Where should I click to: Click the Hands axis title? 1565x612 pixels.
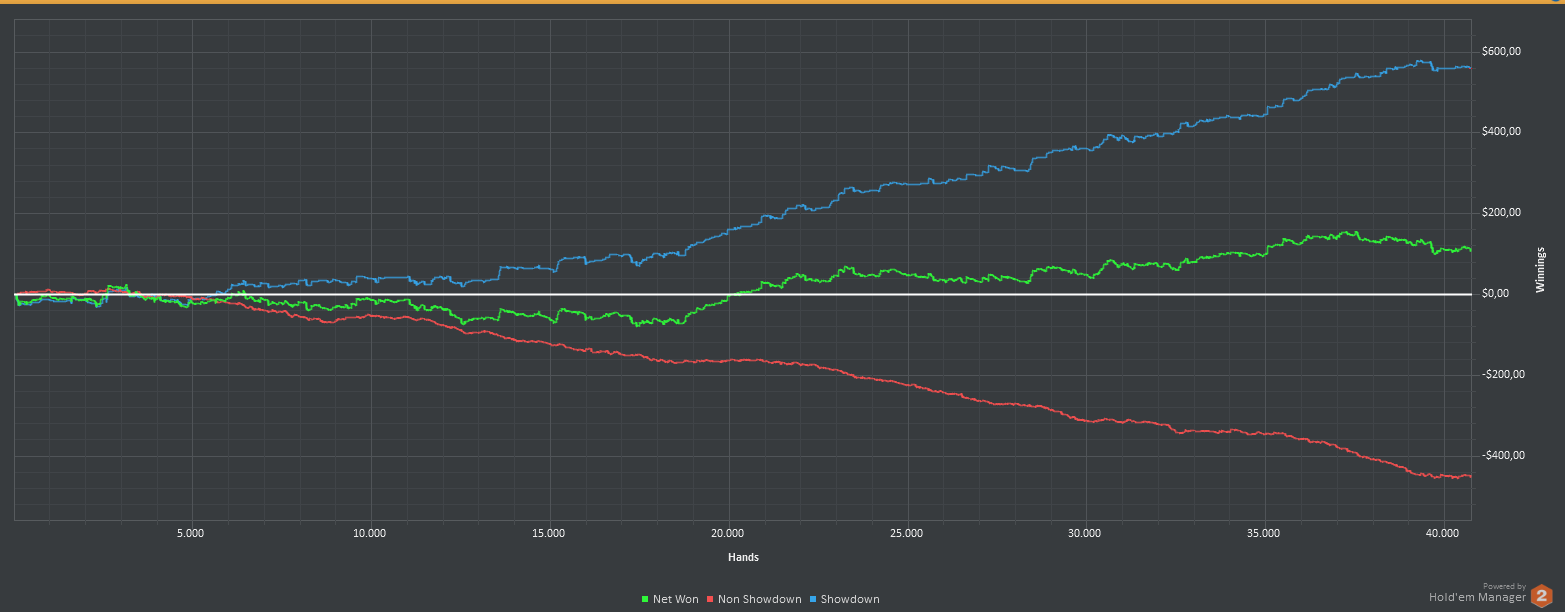click(x=742, y=557)
